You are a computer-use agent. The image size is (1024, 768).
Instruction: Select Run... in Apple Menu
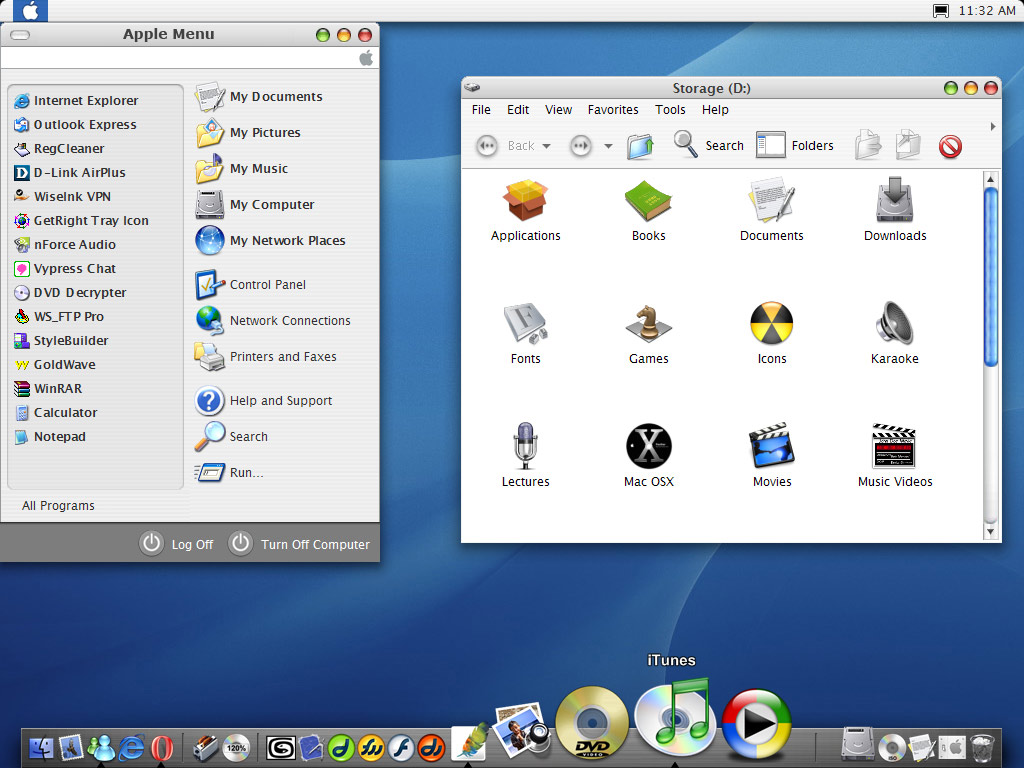click(229, 472)
